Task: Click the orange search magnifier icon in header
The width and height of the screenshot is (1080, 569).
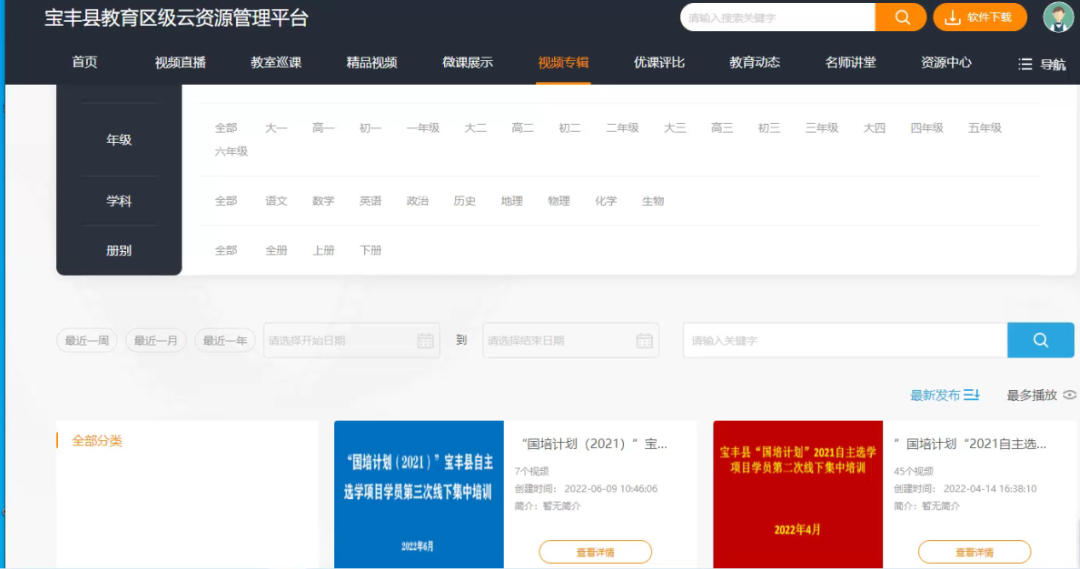Action: (901, 17)
